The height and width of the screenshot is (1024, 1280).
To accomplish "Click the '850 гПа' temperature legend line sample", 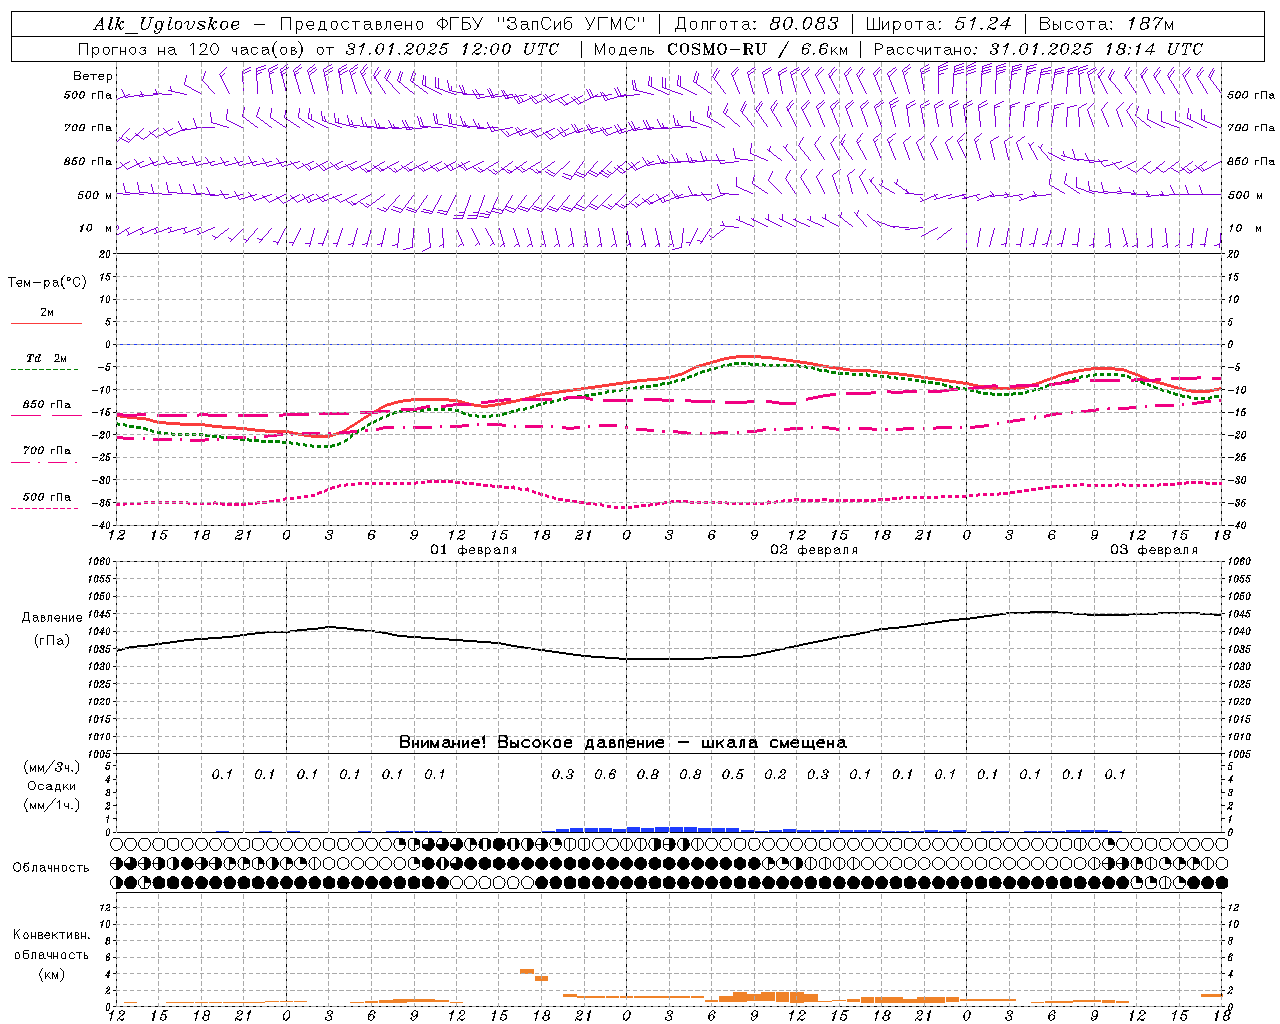I will tap(46, 415).
